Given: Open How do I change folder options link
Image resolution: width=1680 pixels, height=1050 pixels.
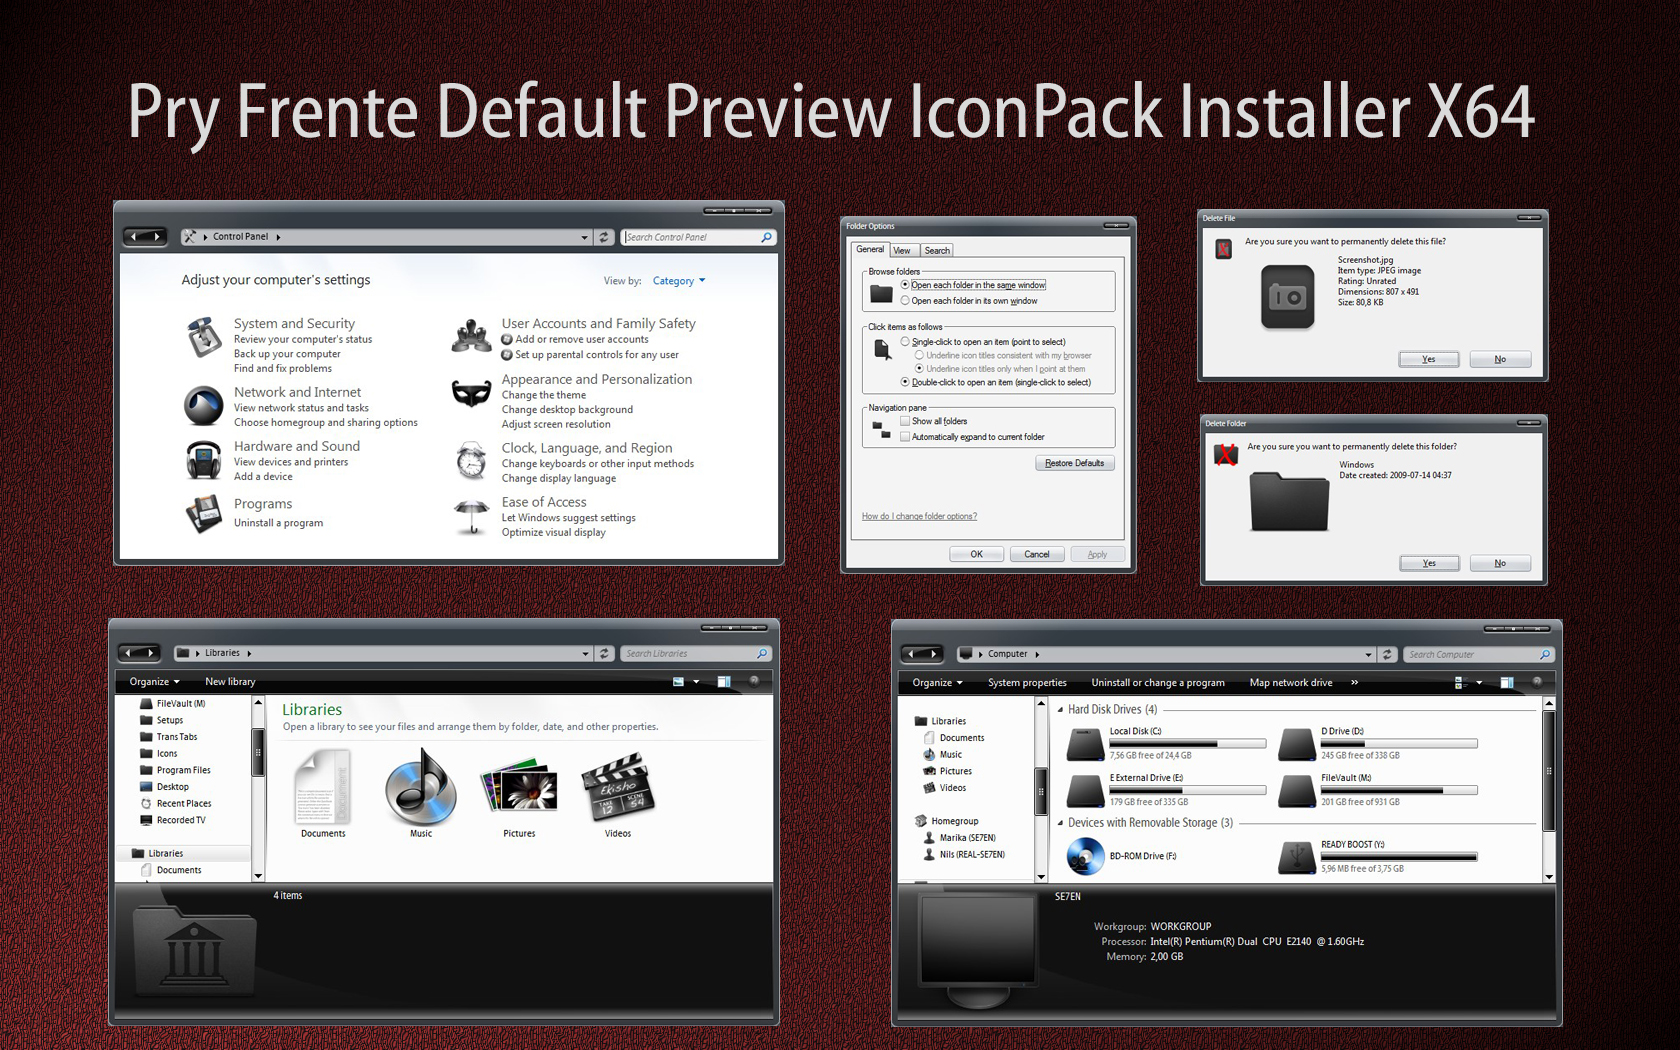Looking at the screenshot, I should [x=919, y=516].
